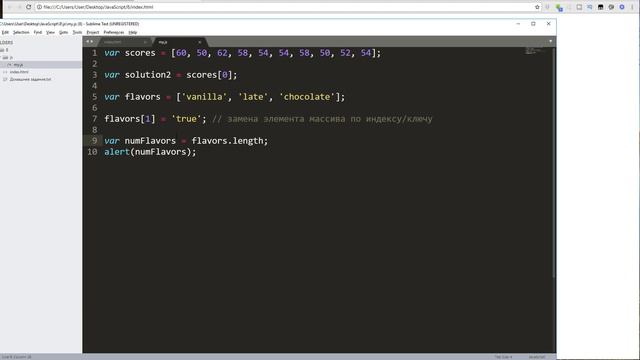Viewport: 640px width, 360px height.
Task: Click the JavaScript syntax selector in the status bar
Action: (x=537, y=357)
